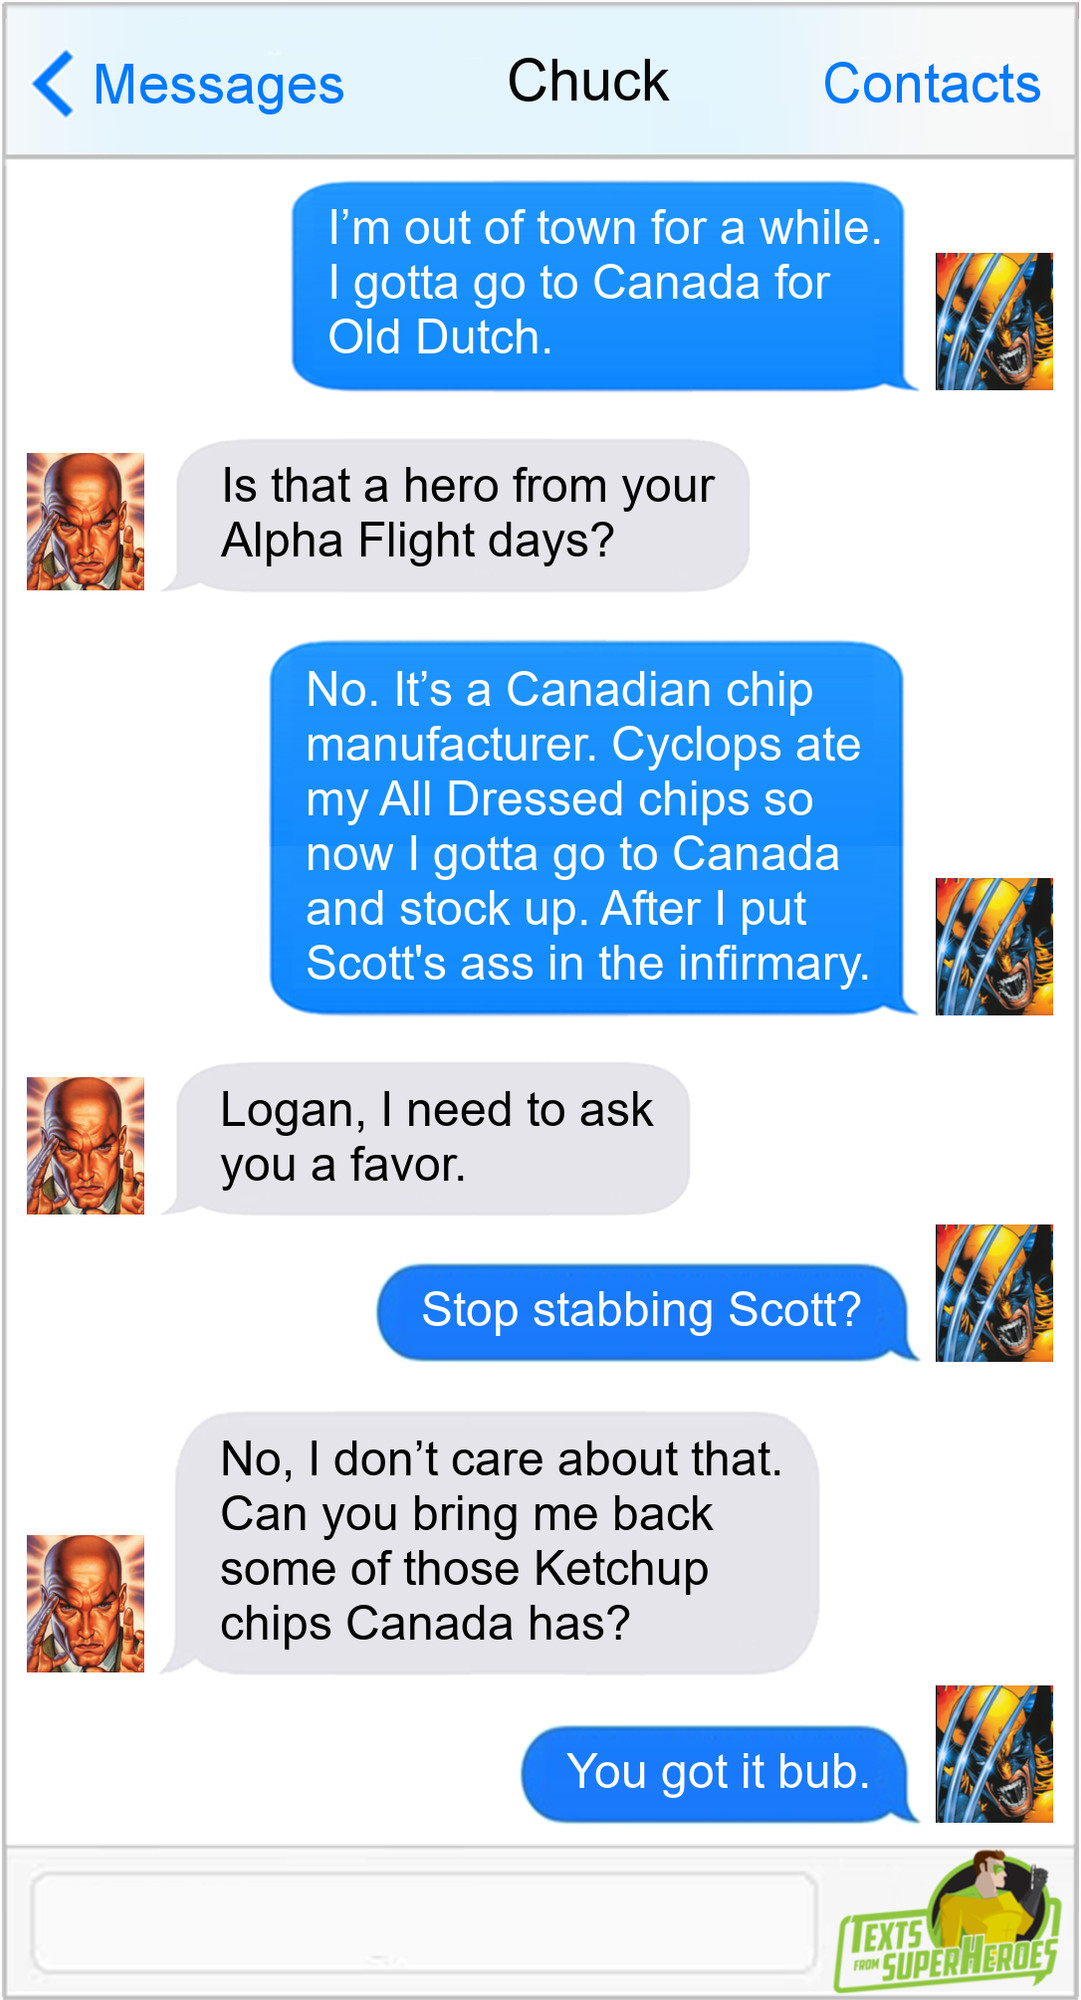Tap Wolverine avatar above Stop stabbing Scott
1081x2000 pixels.
(994, 1293)
